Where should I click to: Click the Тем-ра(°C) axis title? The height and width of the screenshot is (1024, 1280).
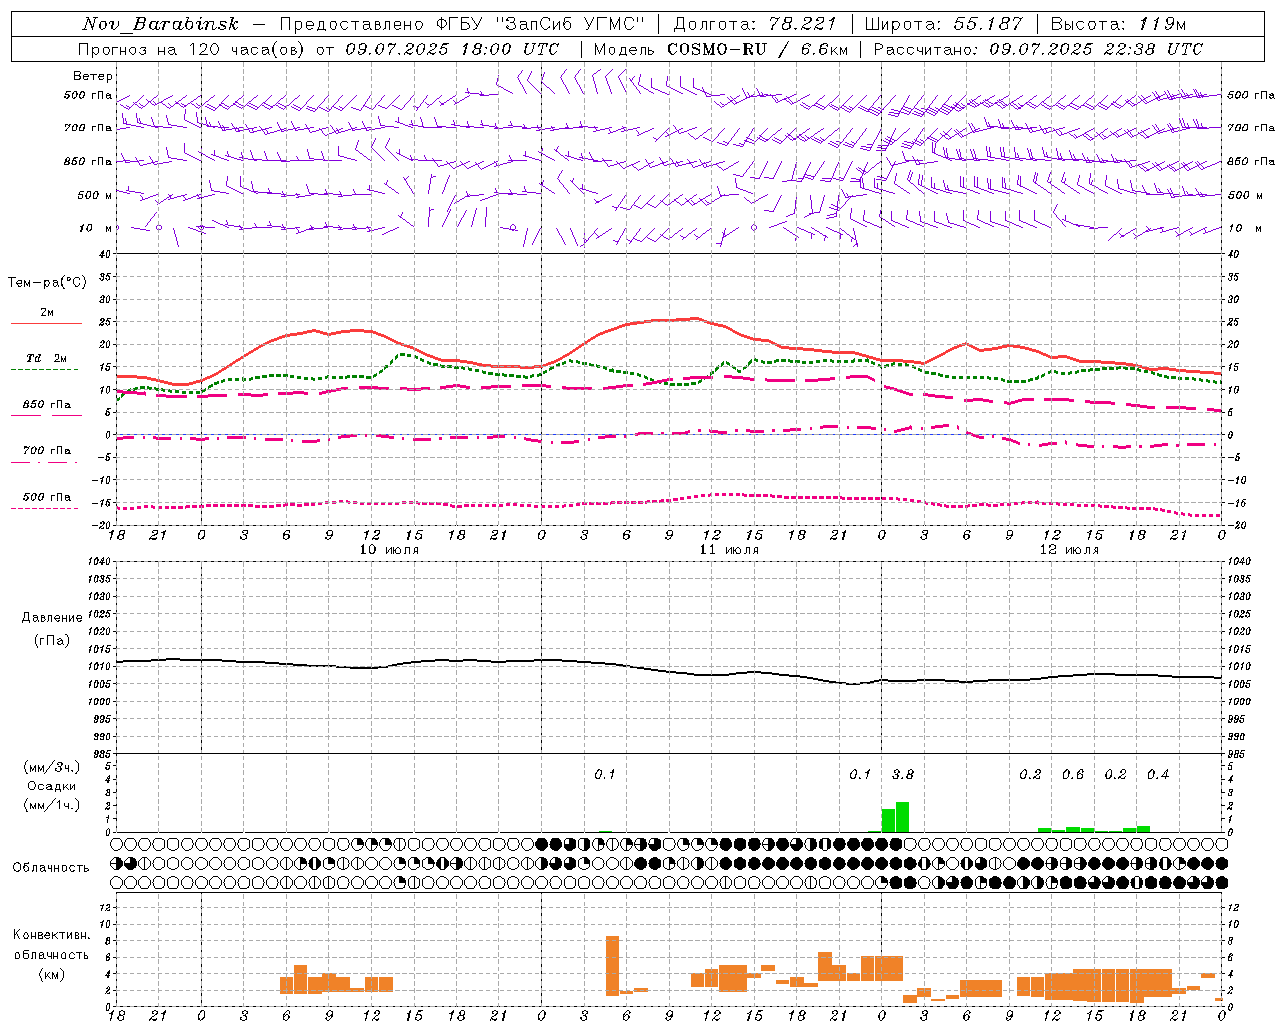47,283
